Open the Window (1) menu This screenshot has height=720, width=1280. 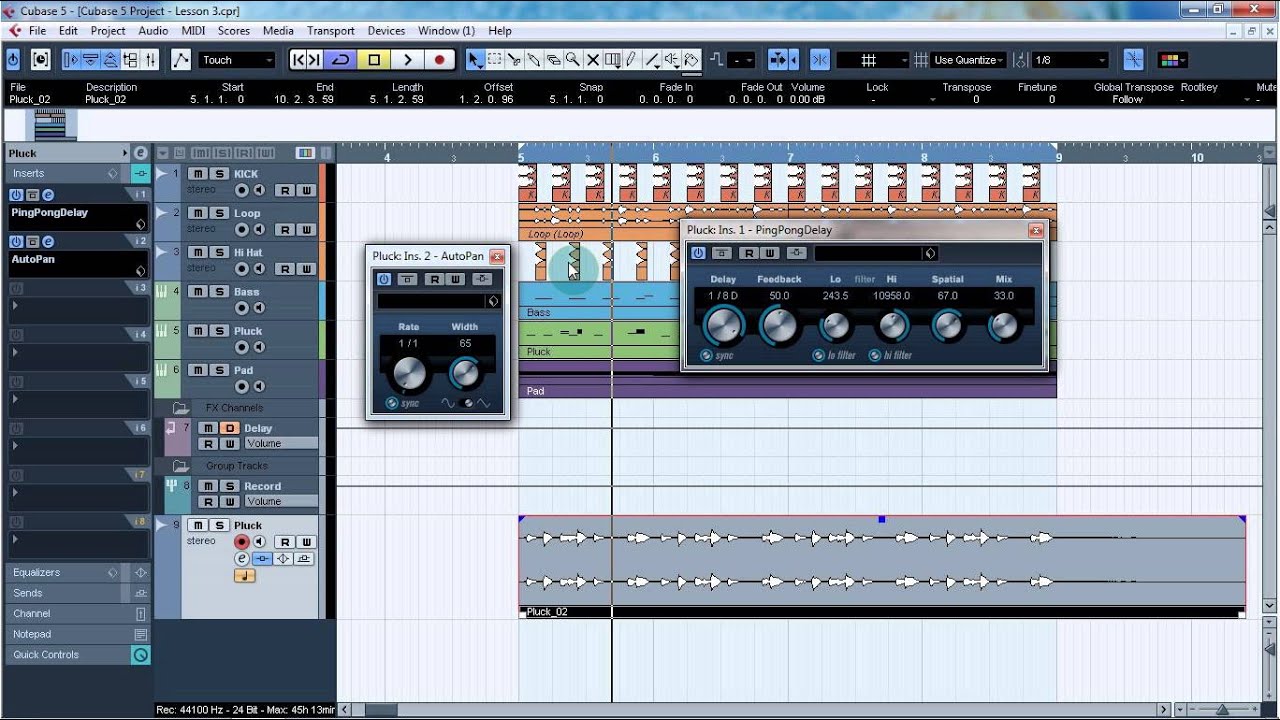point(446,31)
